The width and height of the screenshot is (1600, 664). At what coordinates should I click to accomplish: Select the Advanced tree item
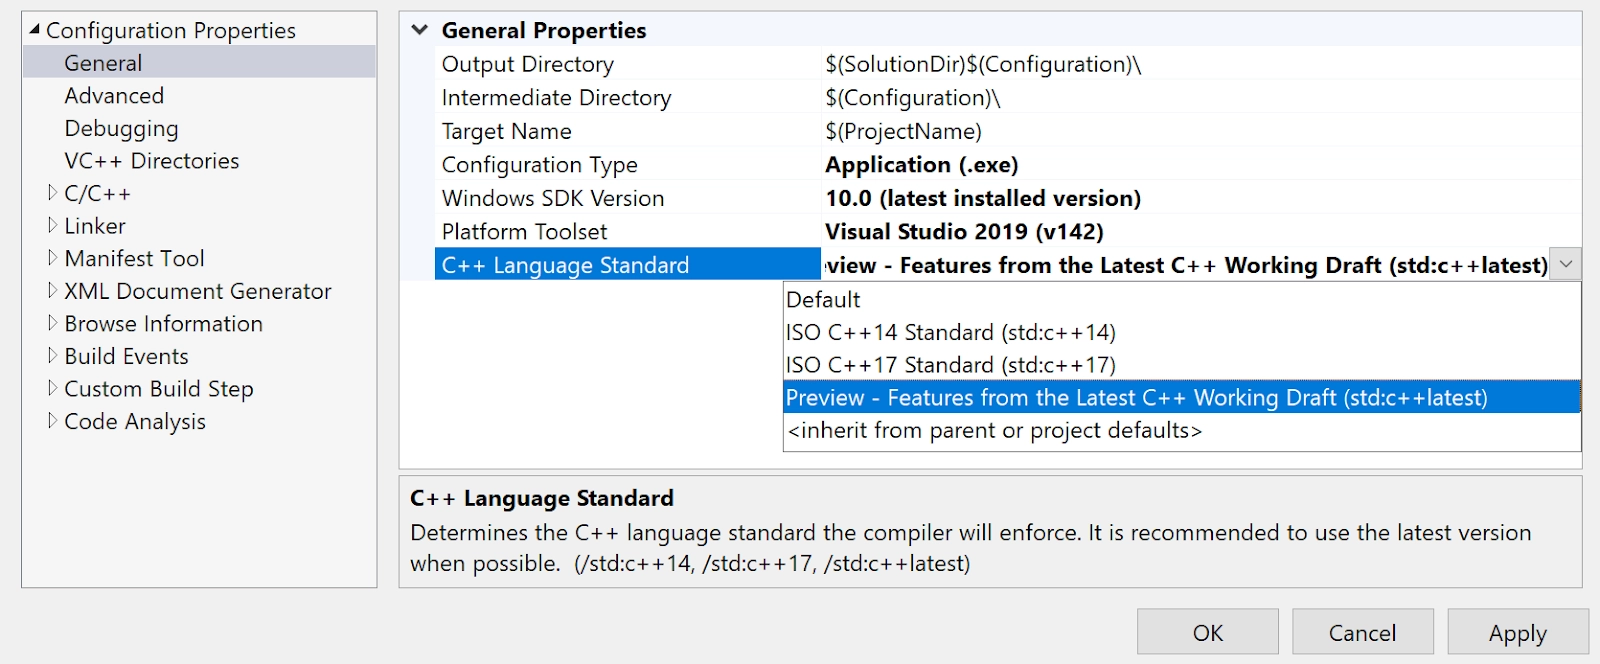(x=114, y=96)
